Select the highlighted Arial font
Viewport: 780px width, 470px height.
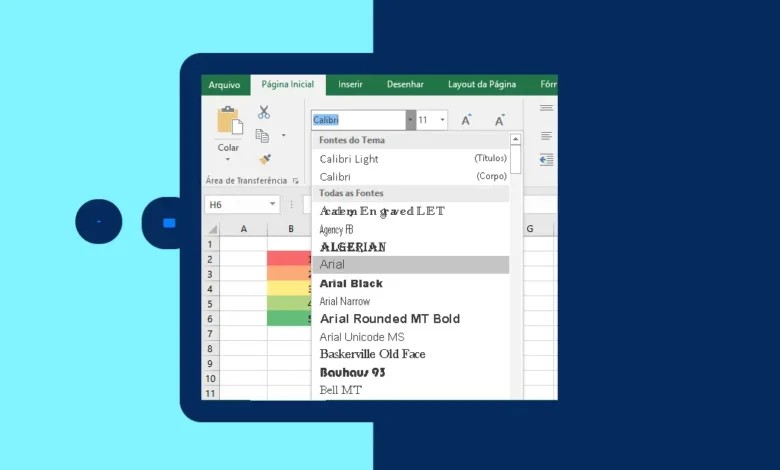(x=411, y=265)
